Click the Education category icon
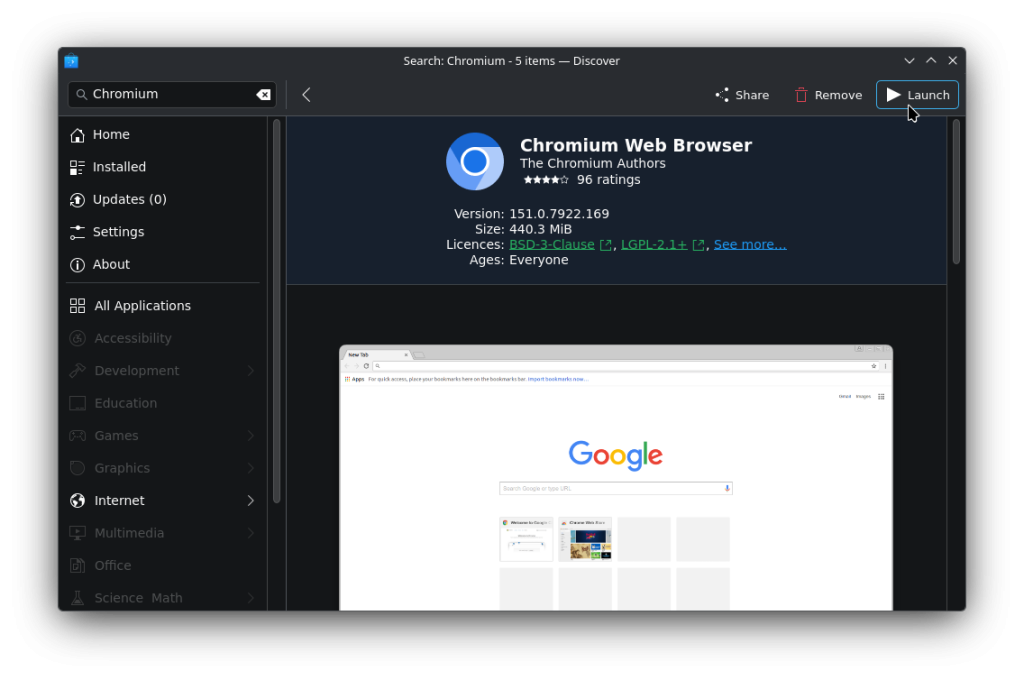The image size is (1024, 680). pos(77,403)
